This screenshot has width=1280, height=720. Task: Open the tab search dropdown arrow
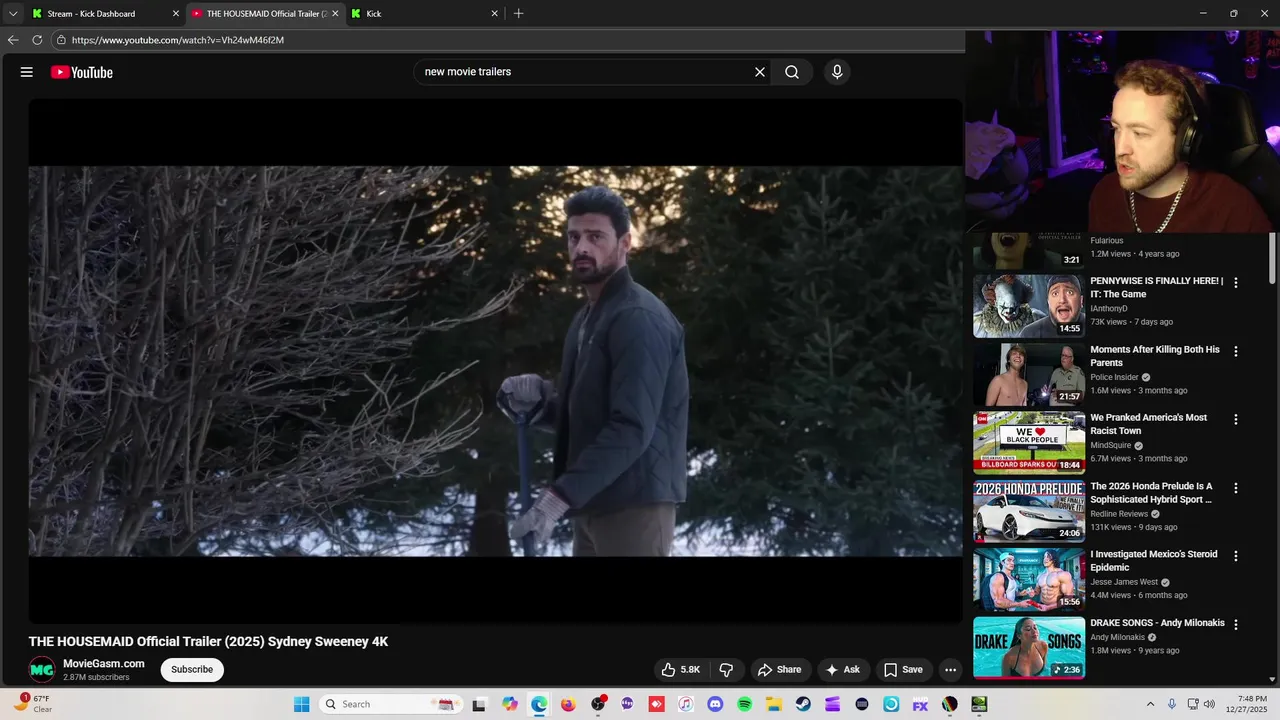(13, 14)
